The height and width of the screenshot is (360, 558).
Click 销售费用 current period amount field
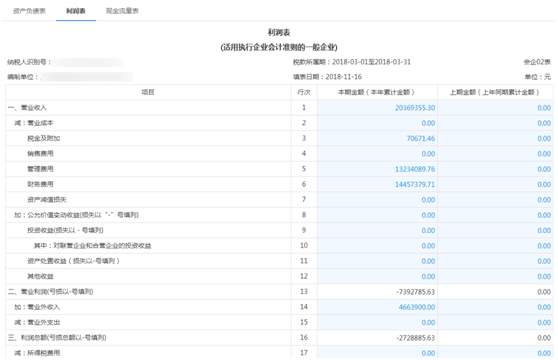coord(377,154)
